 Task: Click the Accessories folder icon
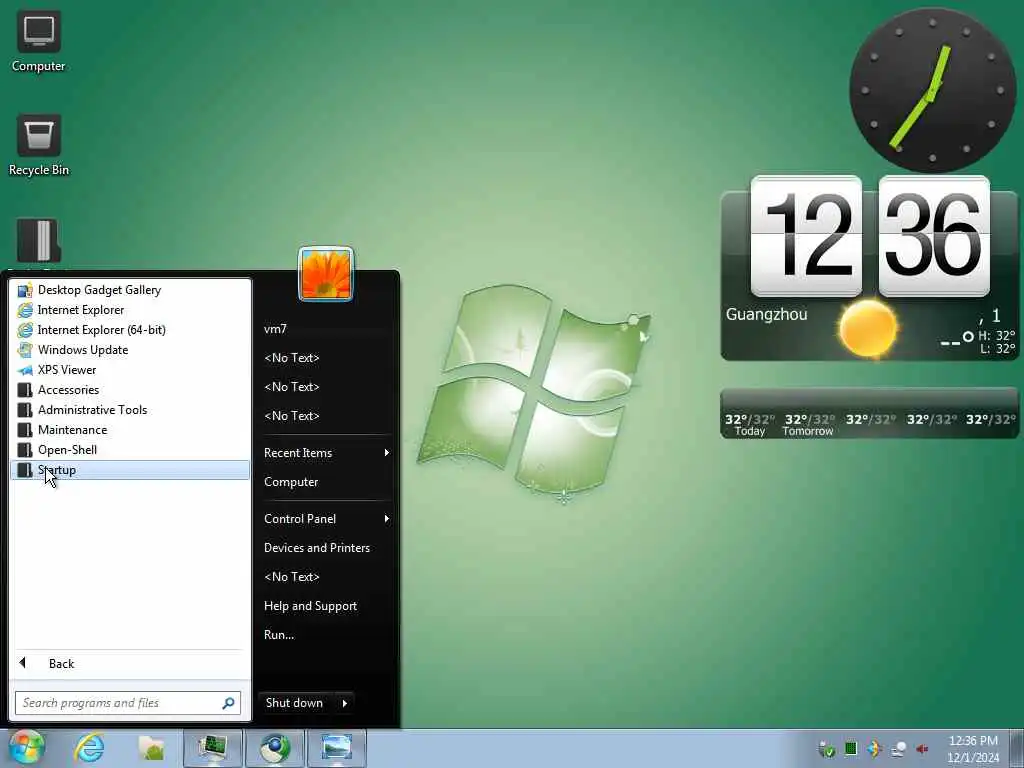coord(25,390)
